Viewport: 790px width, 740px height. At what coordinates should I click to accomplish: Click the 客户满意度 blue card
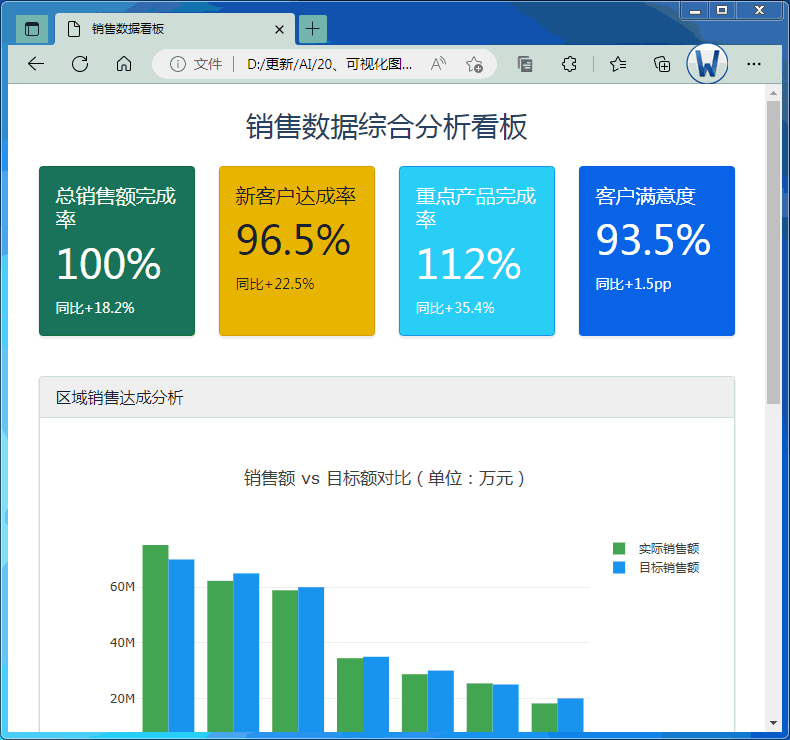[x=656, y=251]
